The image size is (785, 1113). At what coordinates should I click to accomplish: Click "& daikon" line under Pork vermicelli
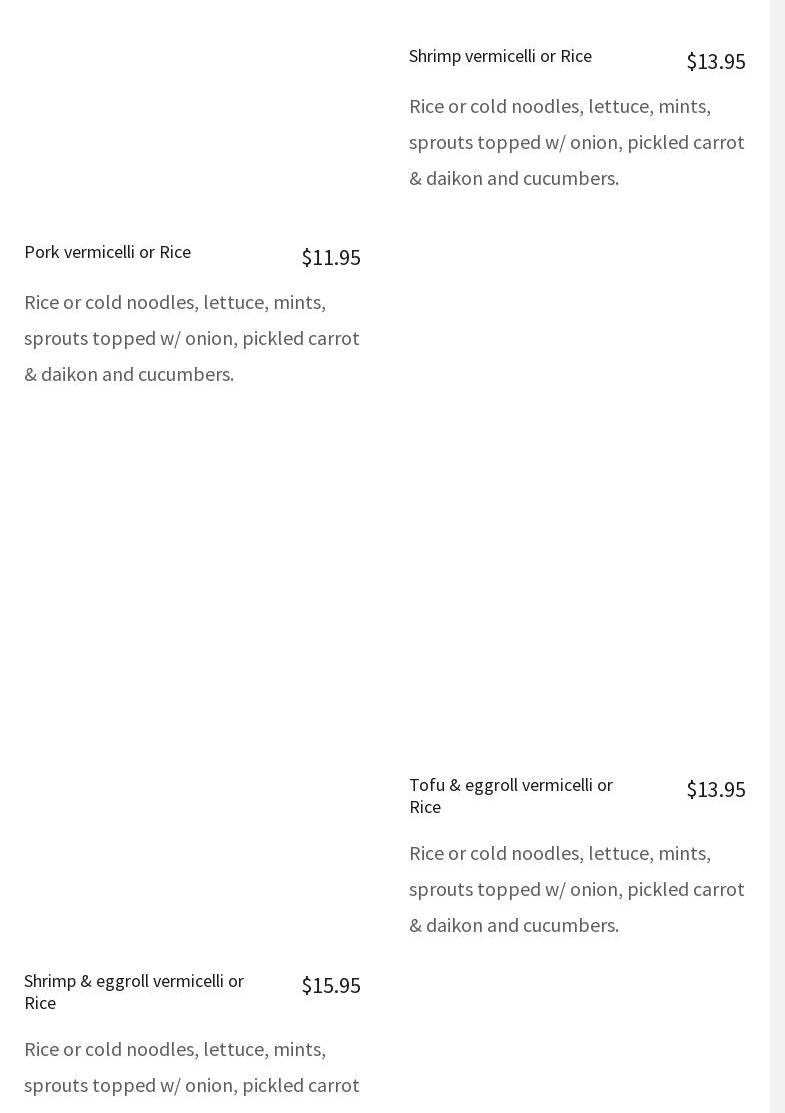[x=128, y=374]
